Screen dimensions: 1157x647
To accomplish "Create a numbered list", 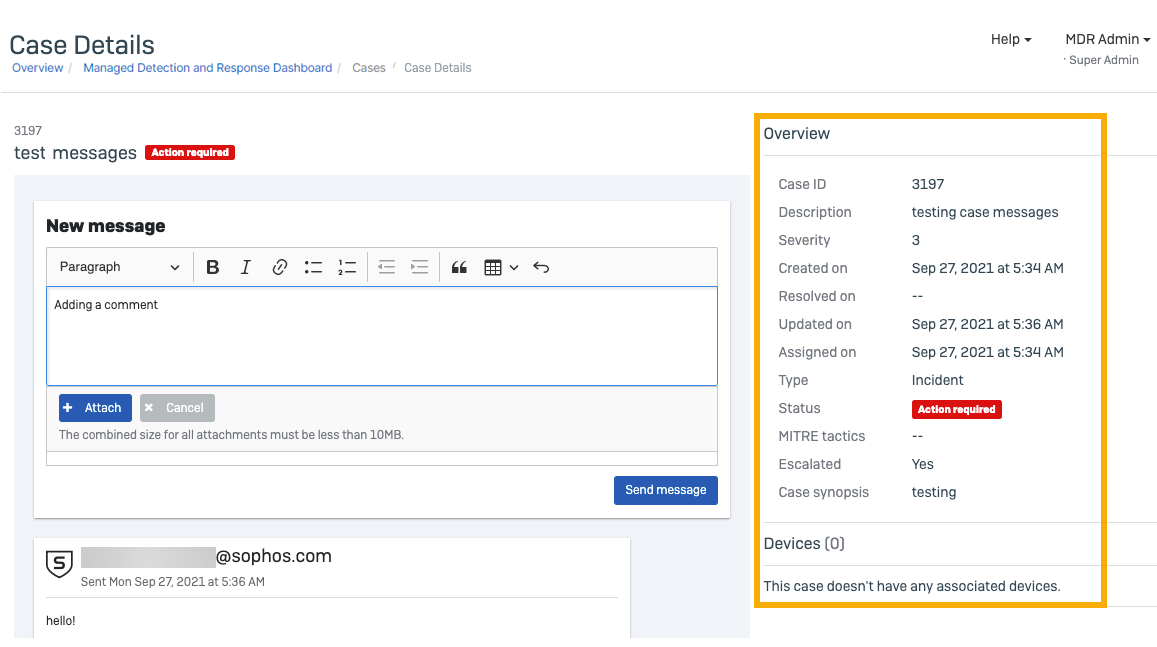I will point(347,267).
